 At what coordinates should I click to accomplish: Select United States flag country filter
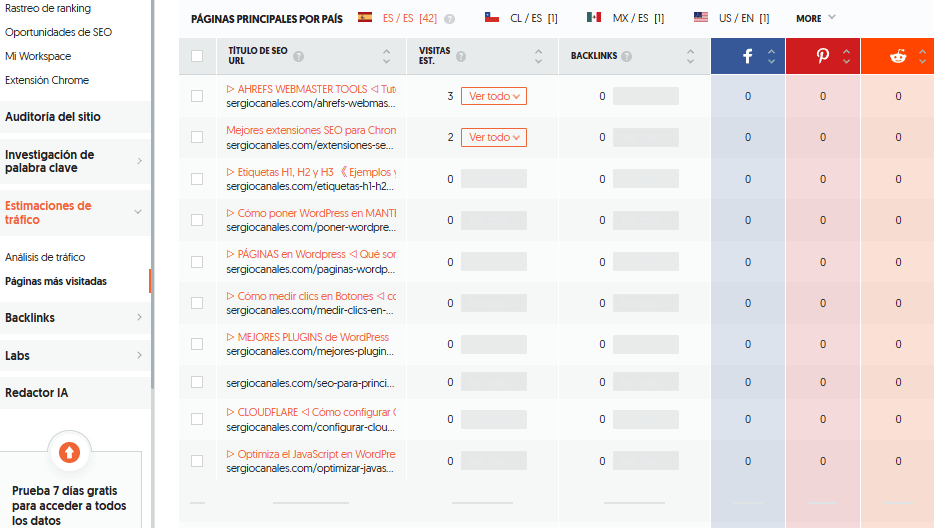tap(701, 17)
